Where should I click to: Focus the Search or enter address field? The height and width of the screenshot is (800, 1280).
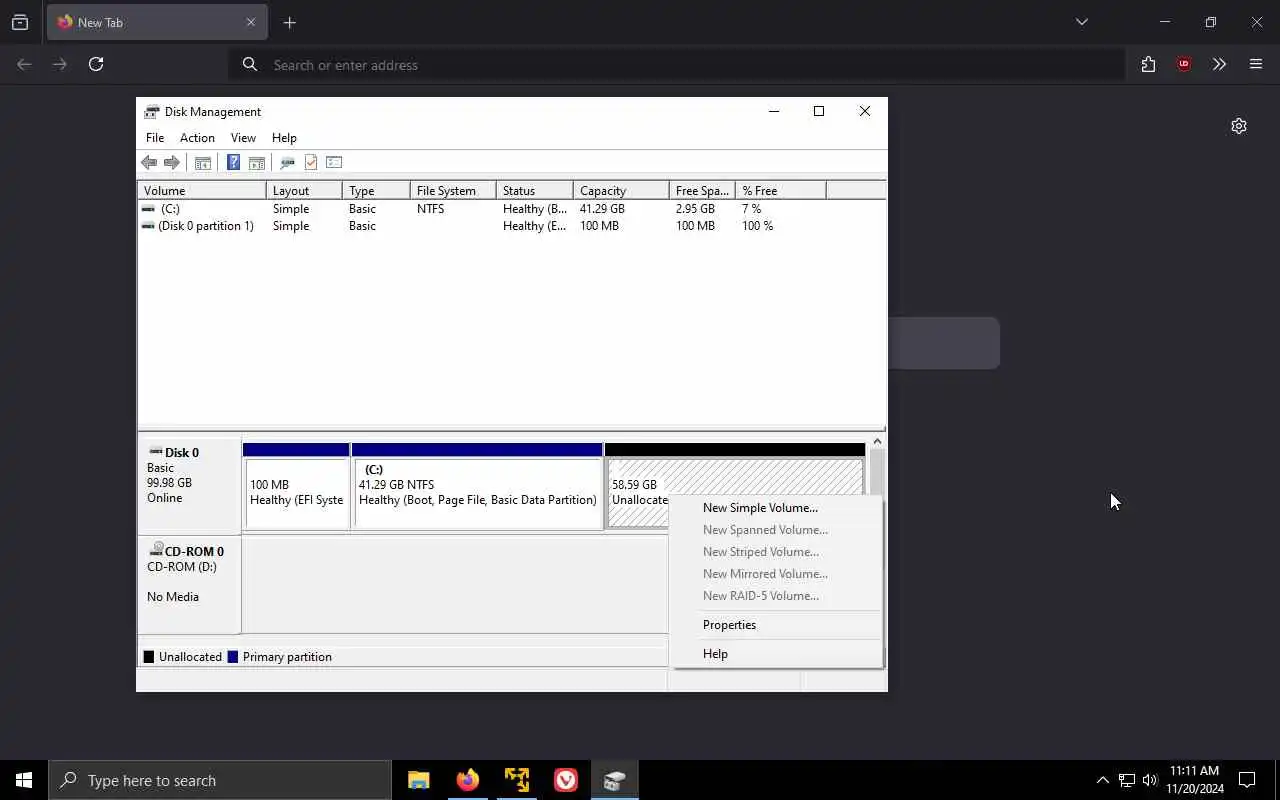[x=676, y=65]
